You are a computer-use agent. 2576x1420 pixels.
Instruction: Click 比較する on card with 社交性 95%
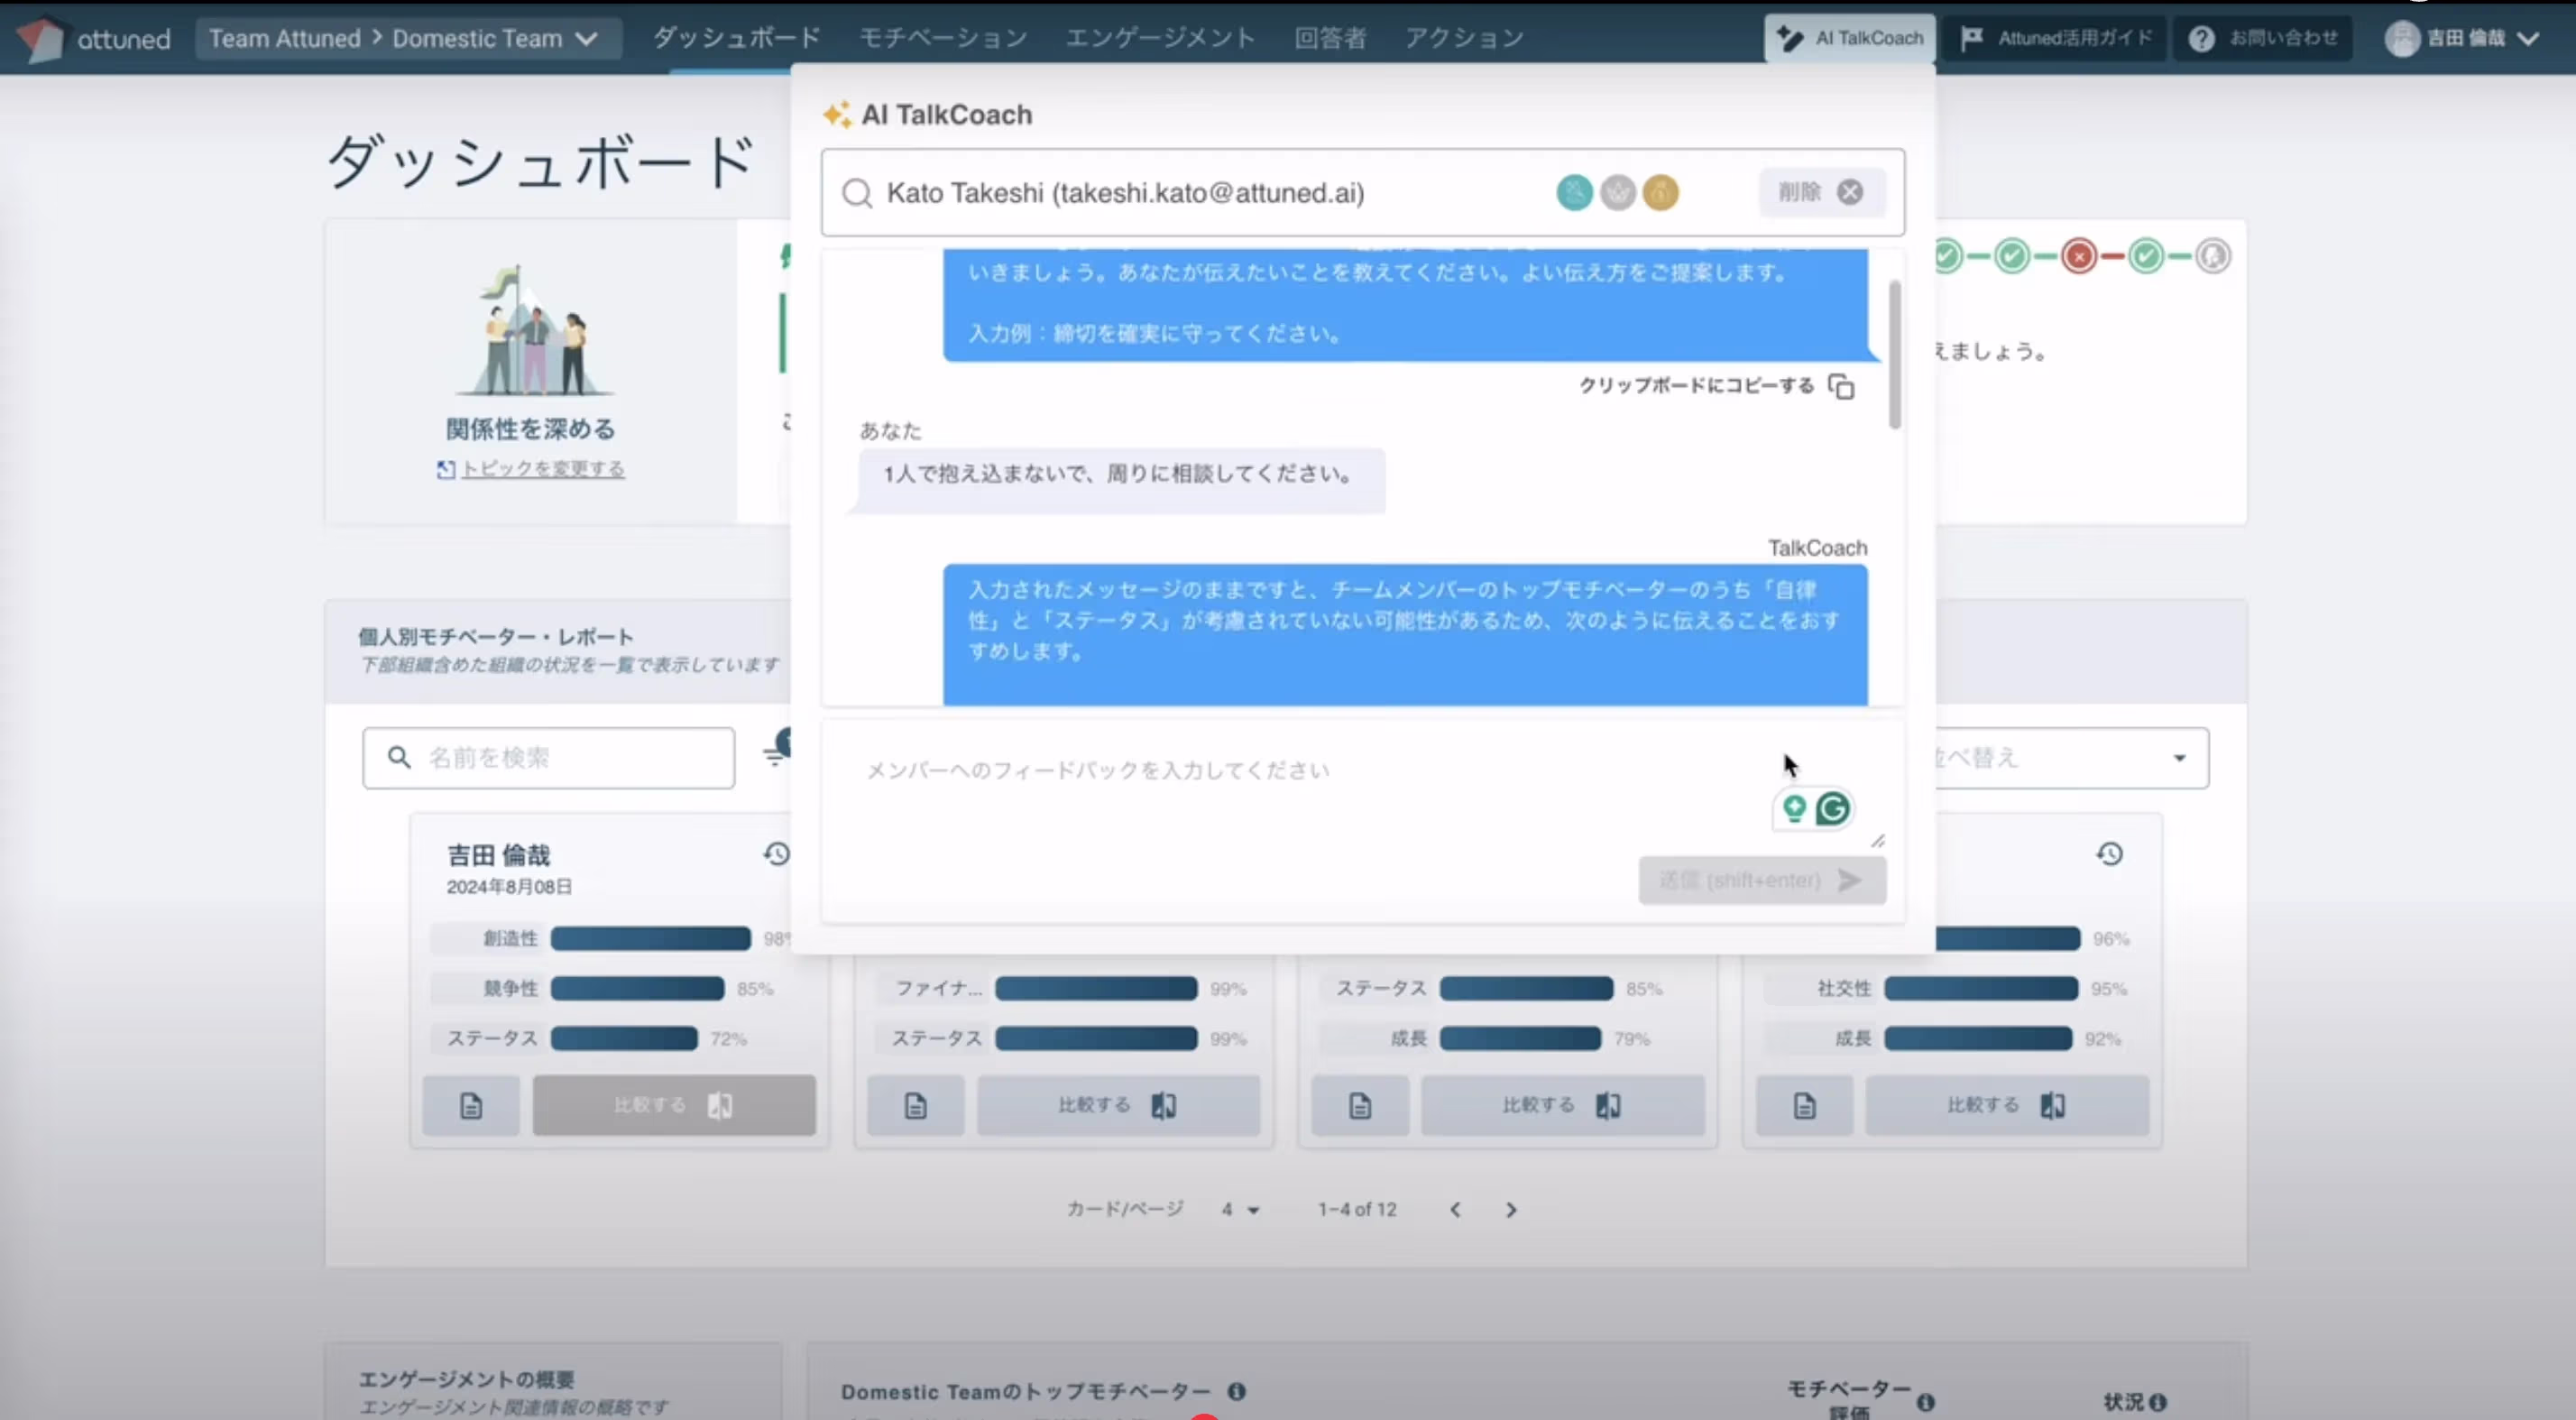click(x=2007, y=1105)
